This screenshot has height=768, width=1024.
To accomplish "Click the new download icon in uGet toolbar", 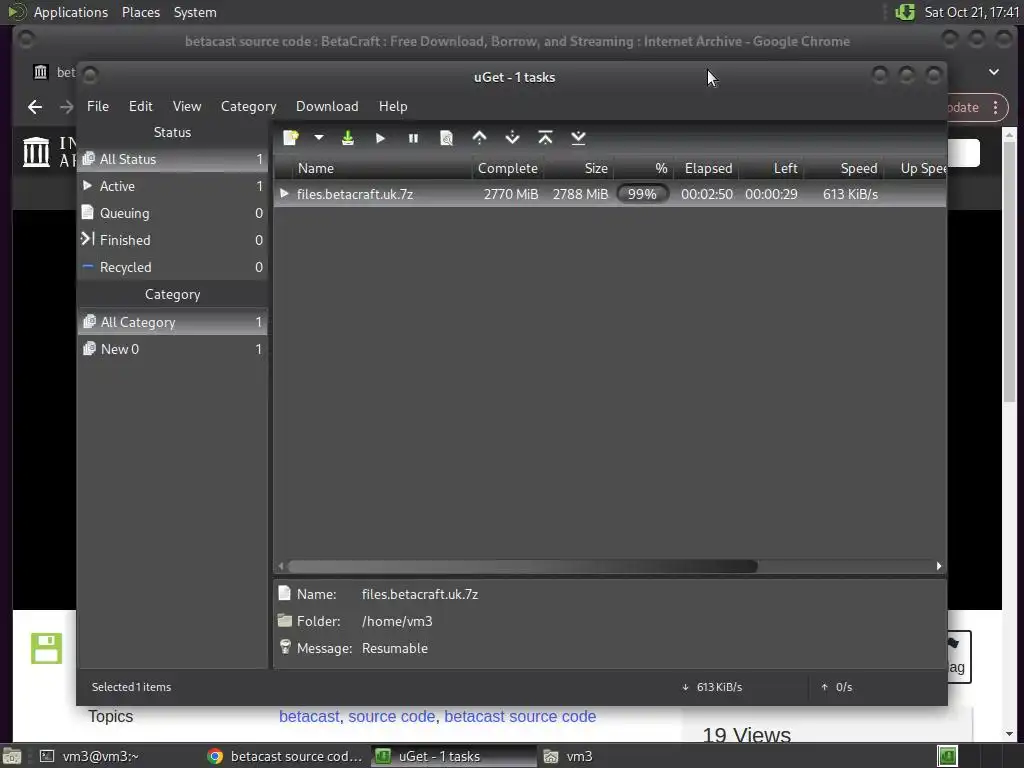I will point(291,138).
